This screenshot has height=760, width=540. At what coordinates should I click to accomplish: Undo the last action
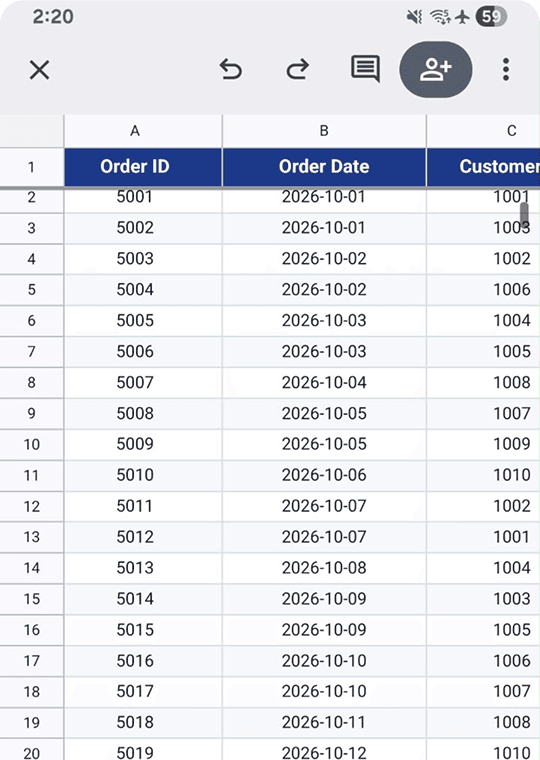pos(231,69)
